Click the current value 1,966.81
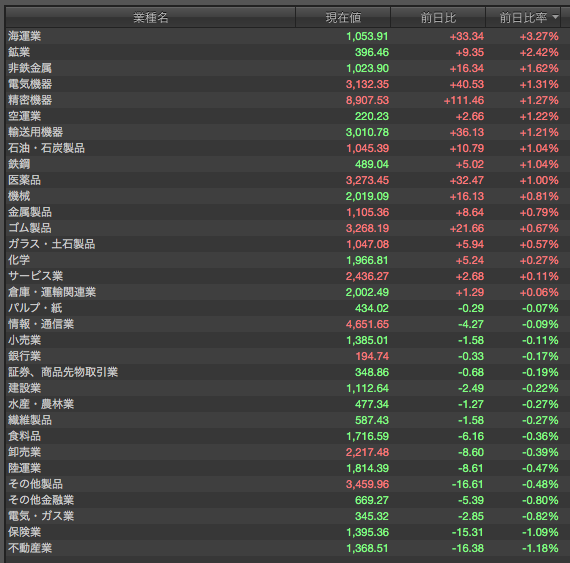This screenshot has height=563, width=570. [367, 260]
